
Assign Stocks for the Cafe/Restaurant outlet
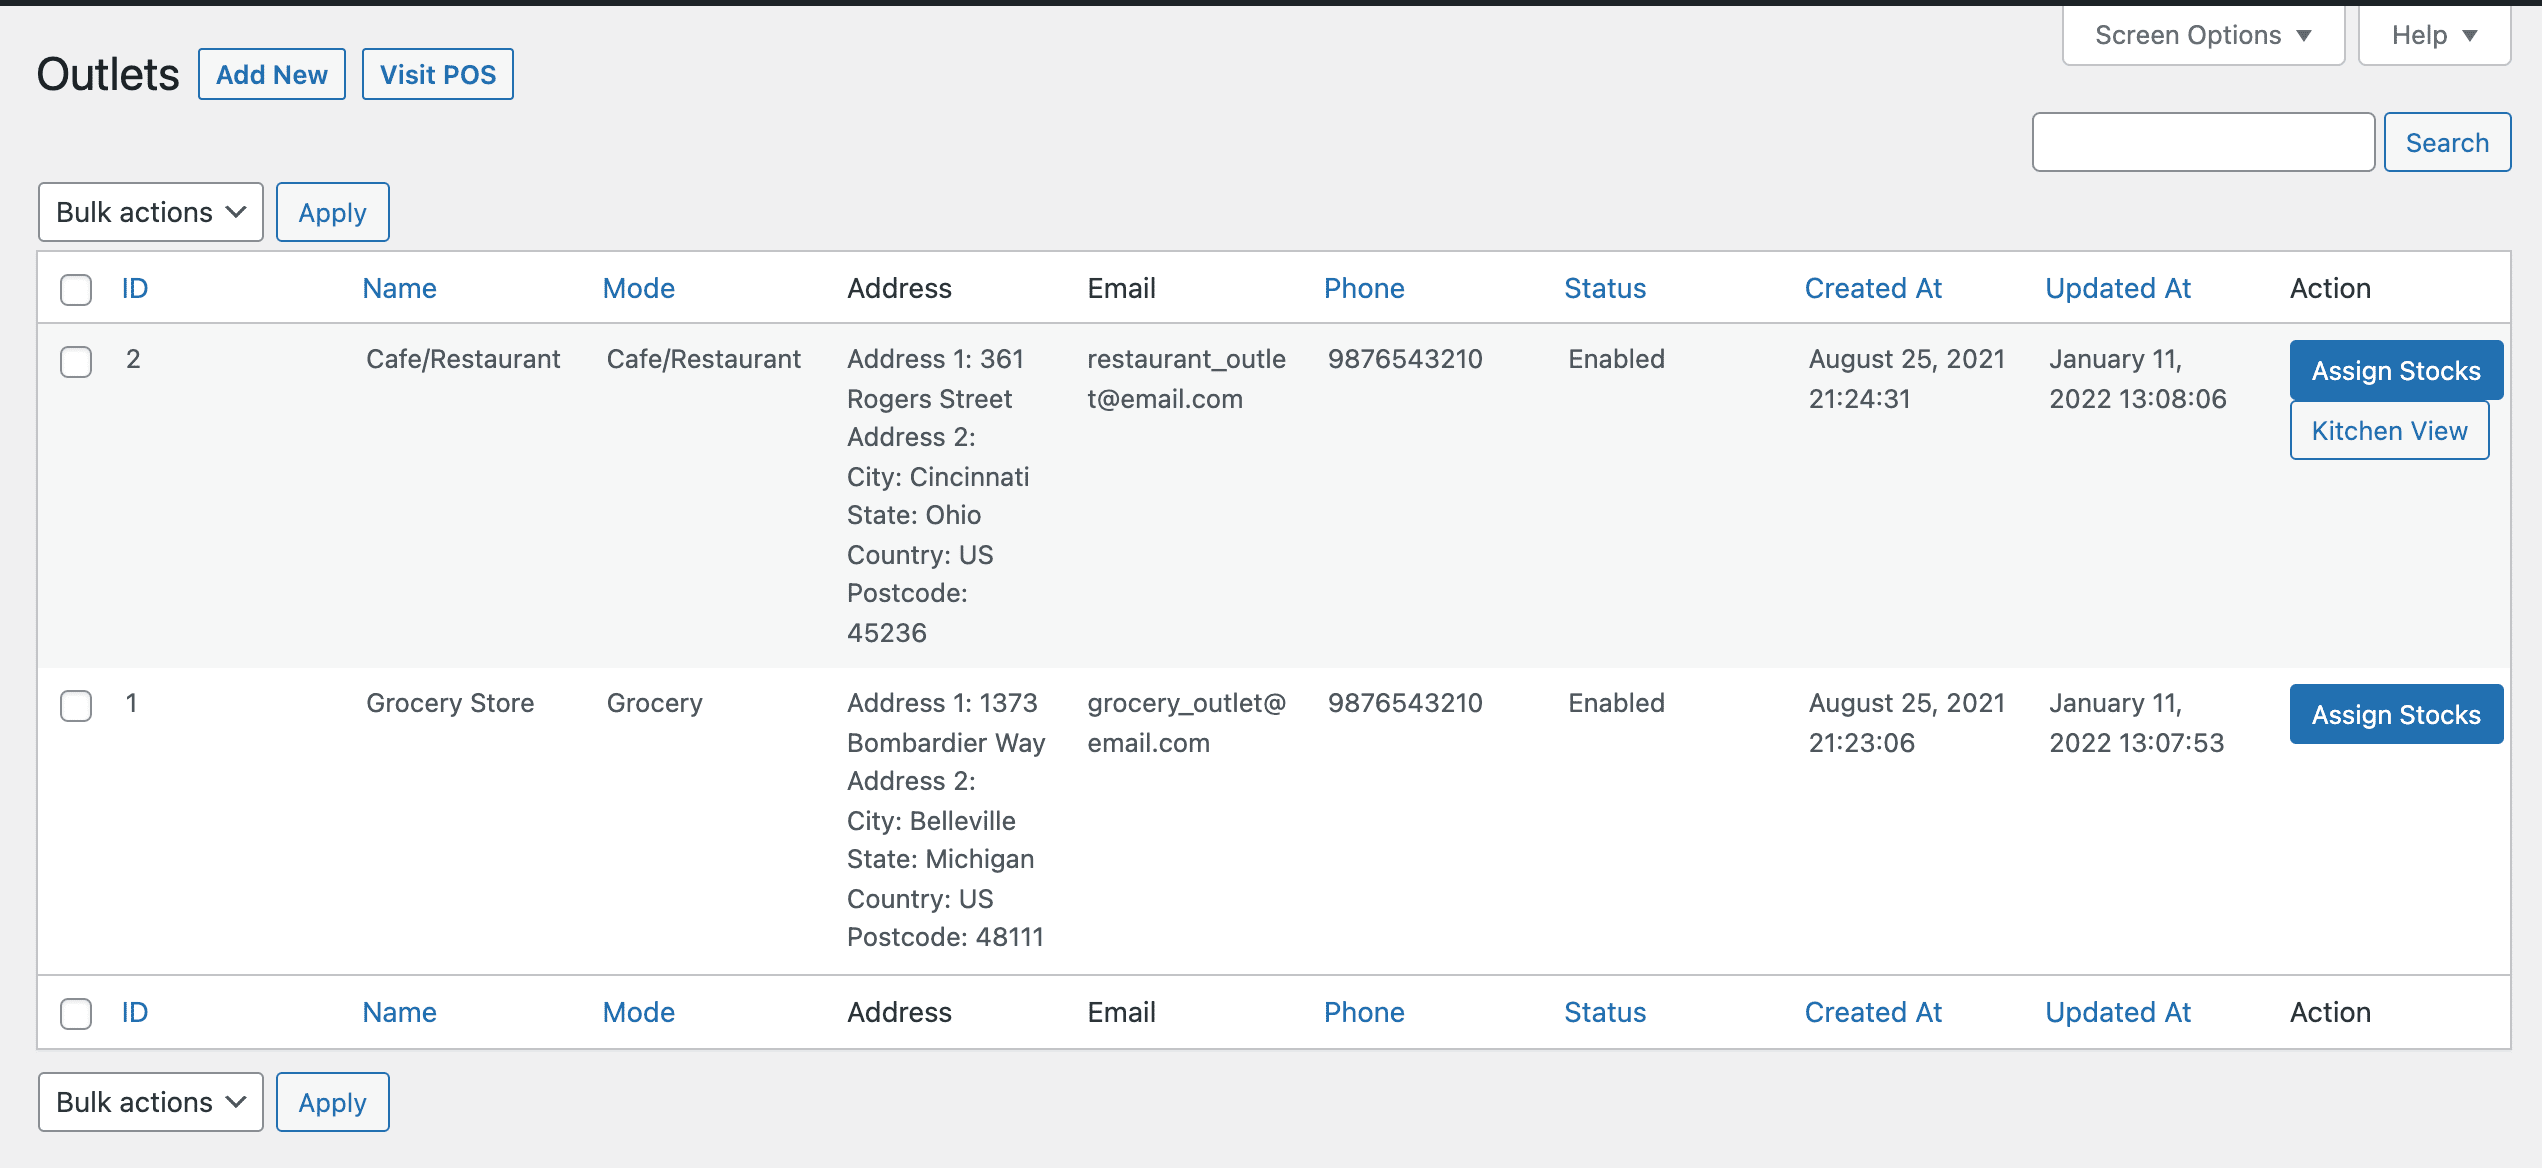[2395, 371]
